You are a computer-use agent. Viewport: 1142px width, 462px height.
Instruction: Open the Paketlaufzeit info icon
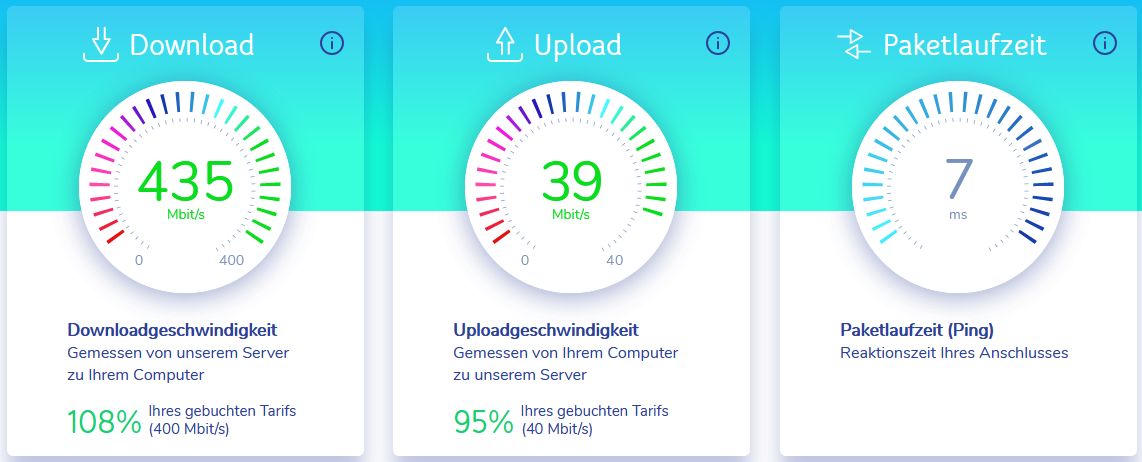pos(1105,43)
